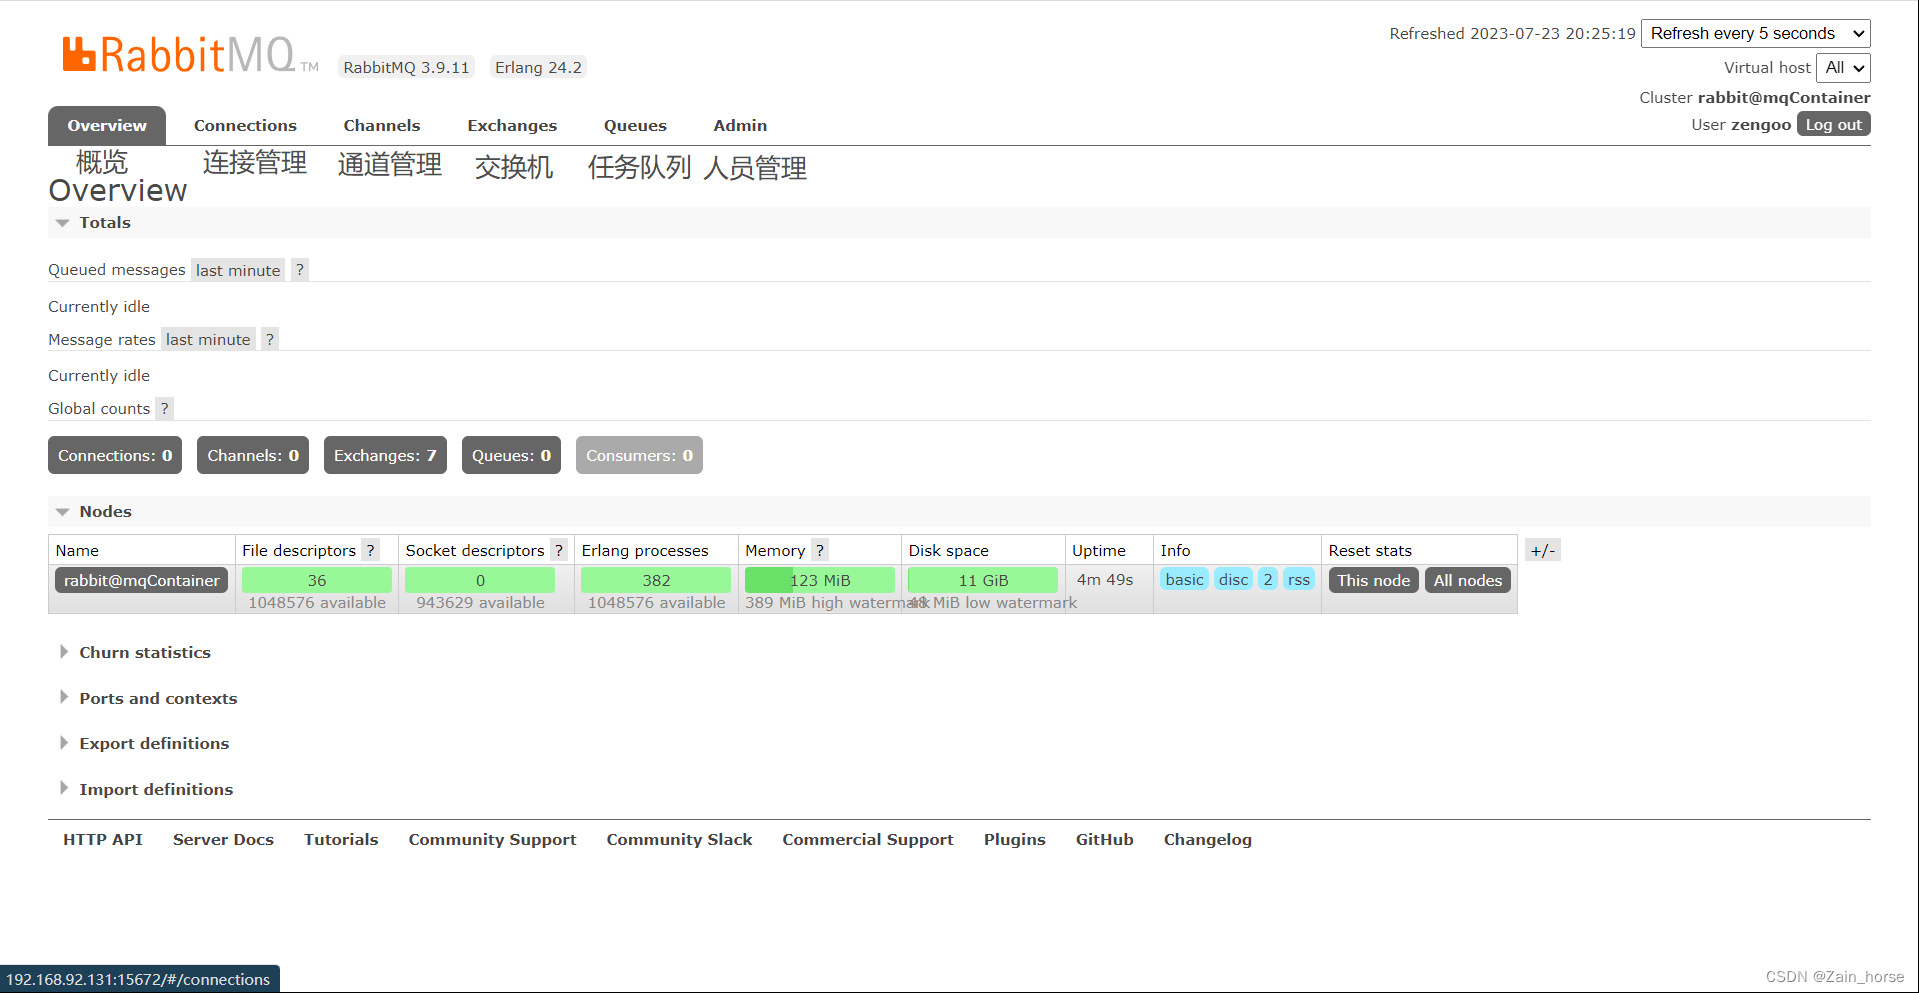
Task: Click the Socket descriptors 0 bar
Action: point(480,580)
